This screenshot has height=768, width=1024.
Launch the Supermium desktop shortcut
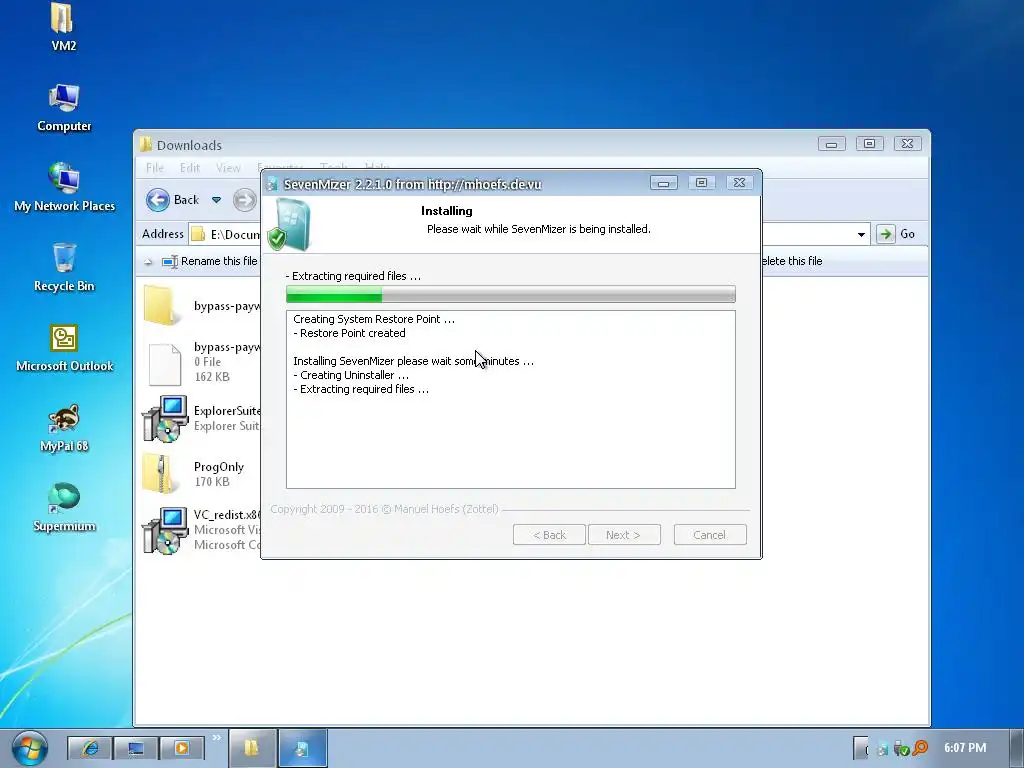(64, 508)
